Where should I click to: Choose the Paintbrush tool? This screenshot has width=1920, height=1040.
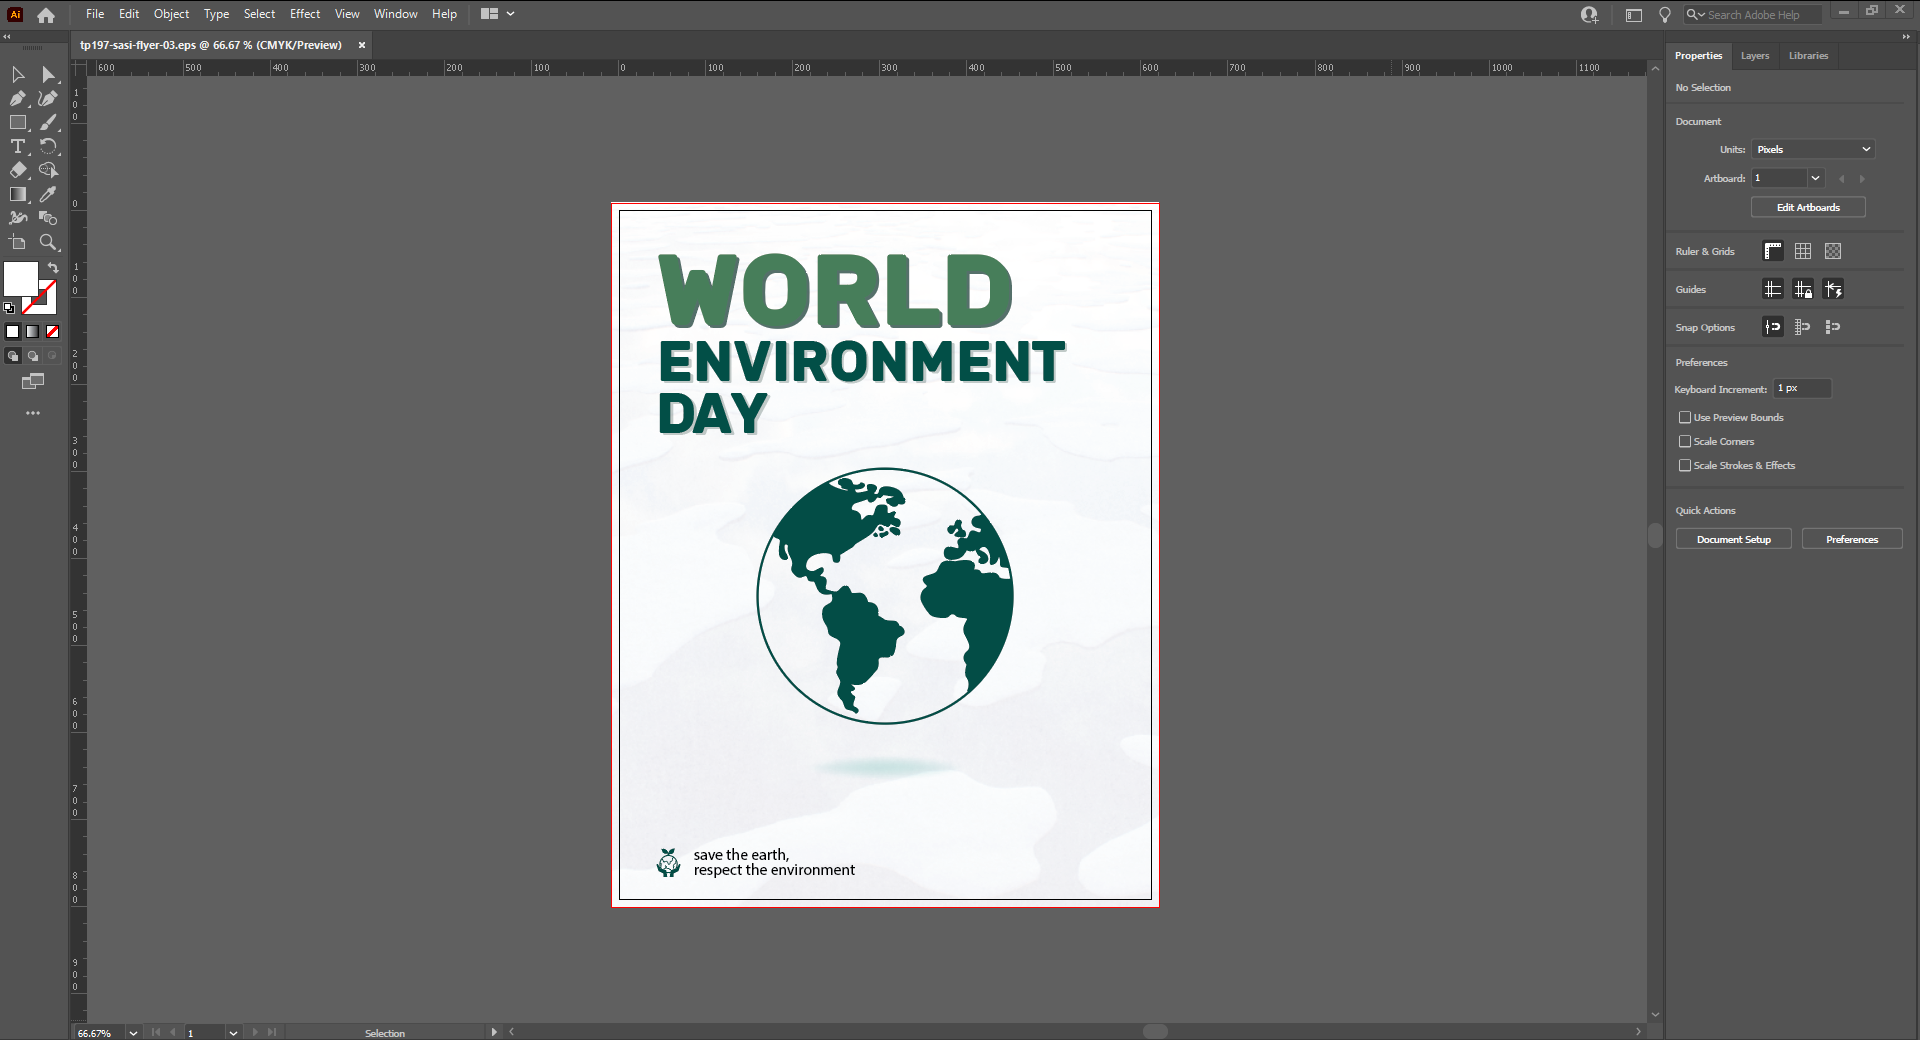(x=48, y=123)
